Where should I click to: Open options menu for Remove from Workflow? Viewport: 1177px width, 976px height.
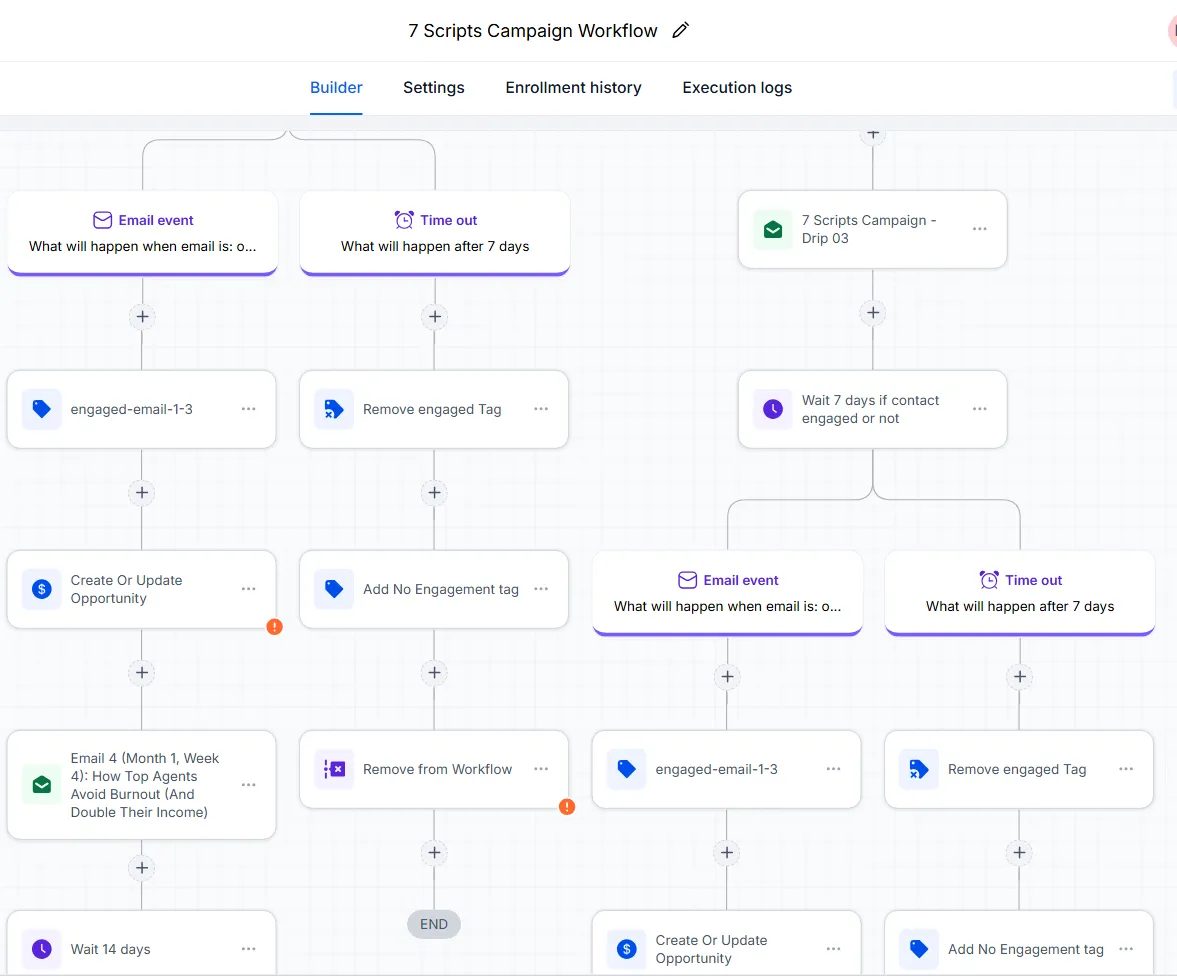541,769
